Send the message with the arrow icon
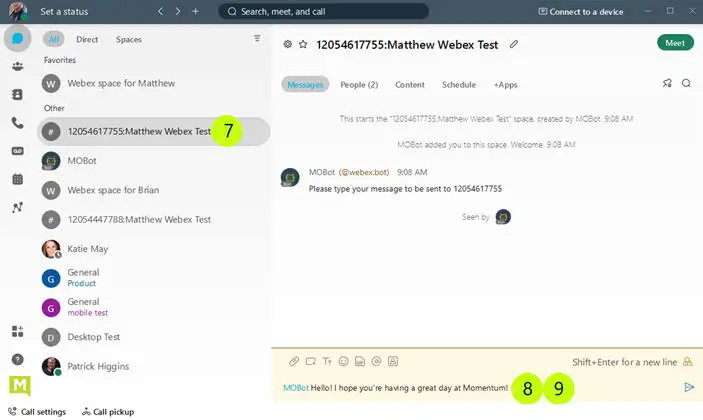 [689, 387]
